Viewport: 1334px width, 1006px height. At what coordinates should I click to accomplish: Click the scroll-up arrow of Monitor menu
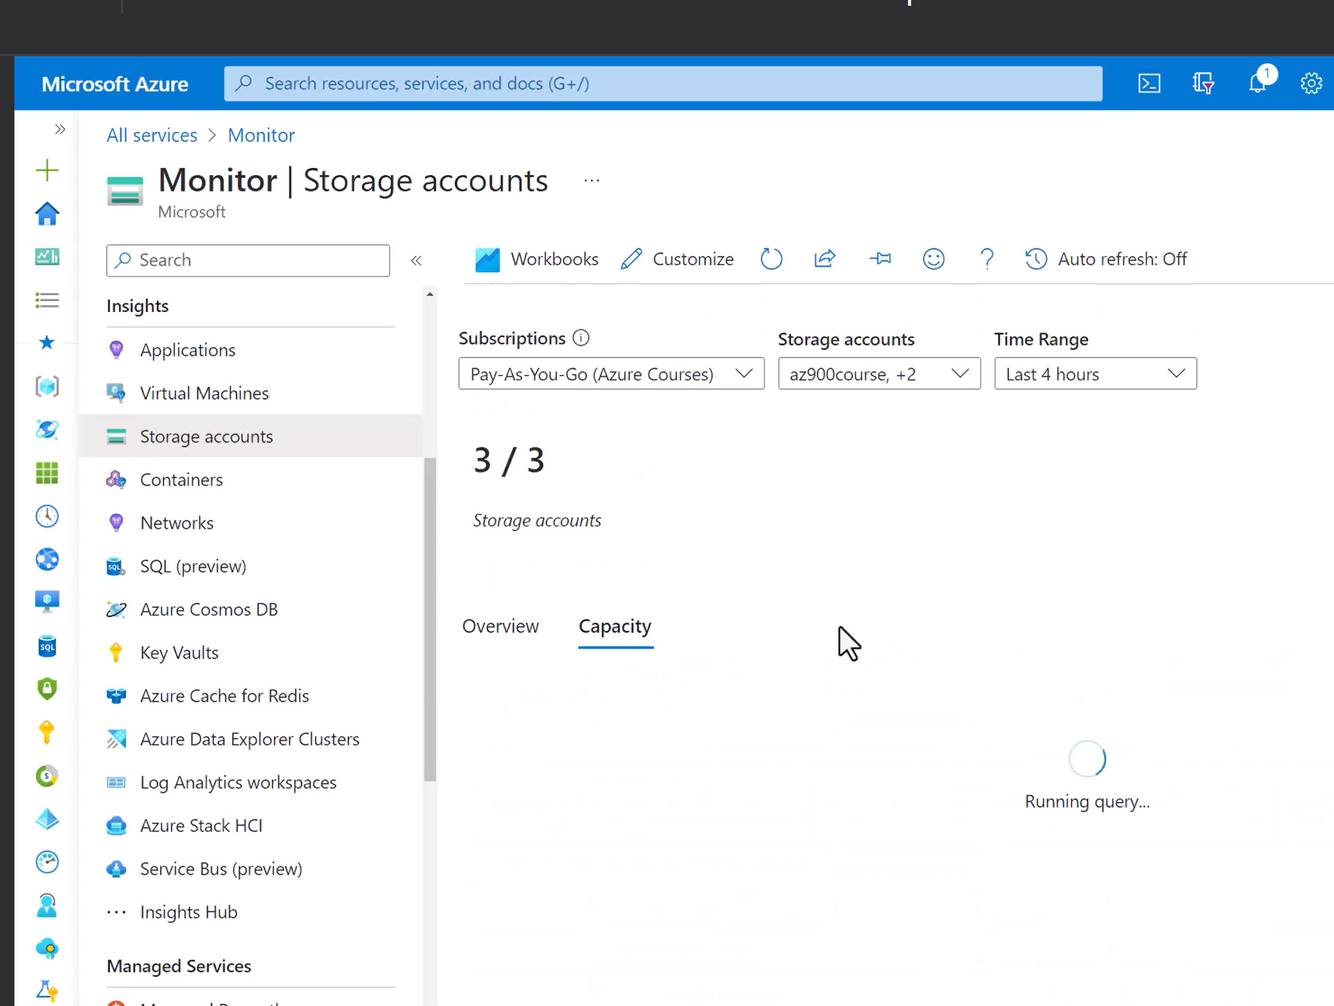click(430, 294)
